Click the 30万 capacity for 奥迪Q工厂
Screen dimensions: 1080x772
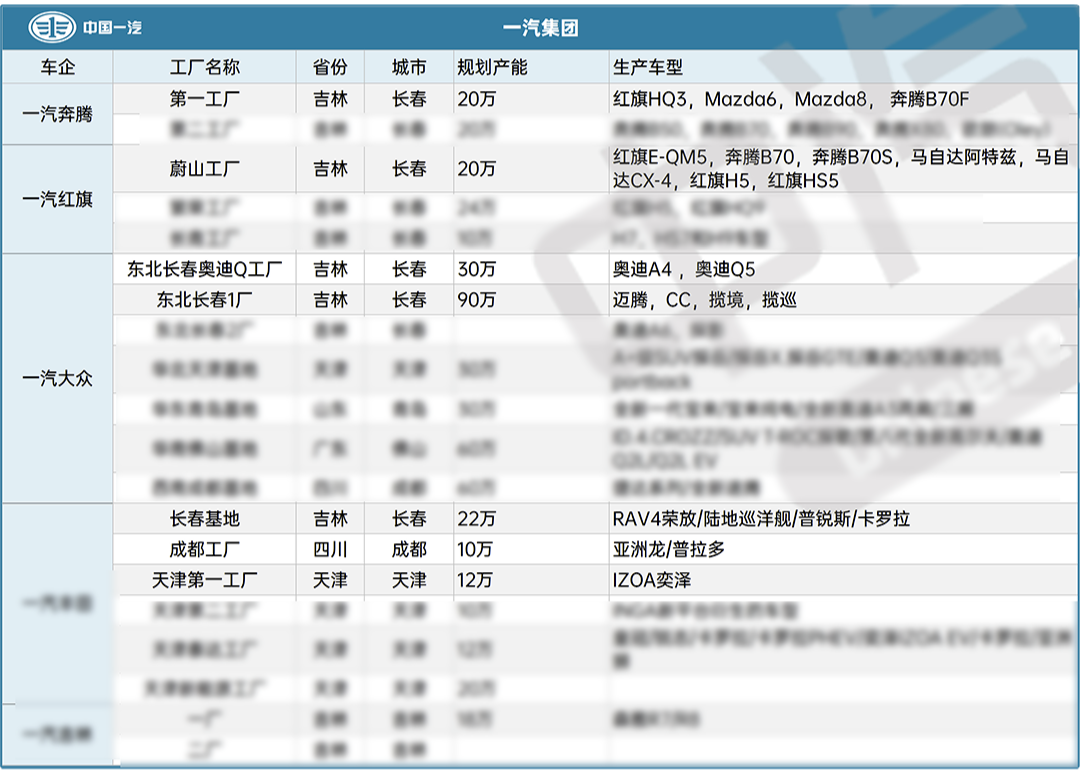pyautogui.click(x=477, y=269)
